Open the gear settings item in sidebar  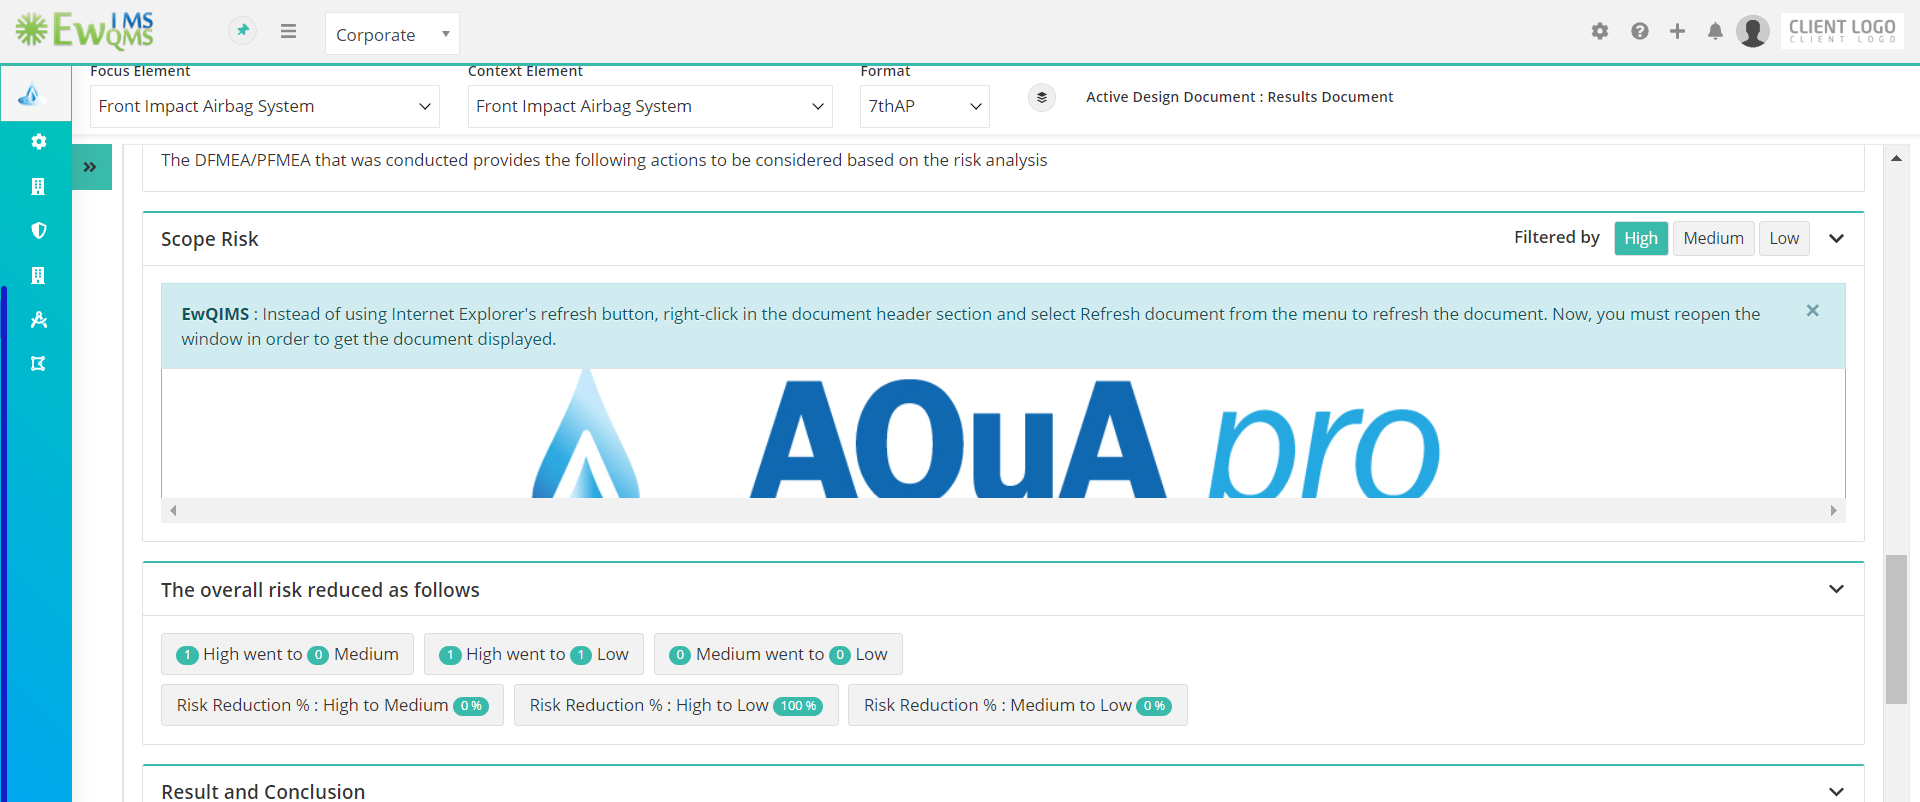38,141
